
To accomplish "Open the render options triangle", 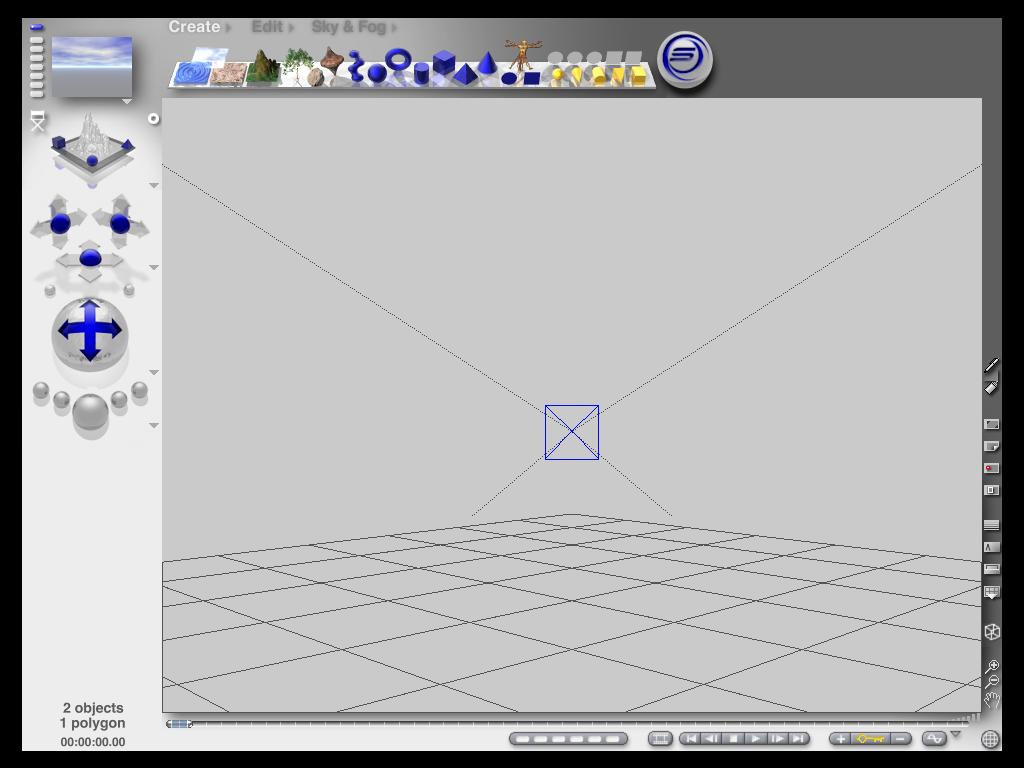I will point(154,425).
